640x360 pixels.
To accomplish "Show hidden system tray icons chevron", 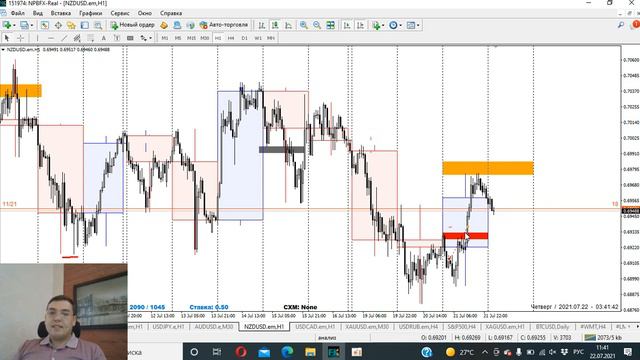I will (x=484, y=352).
